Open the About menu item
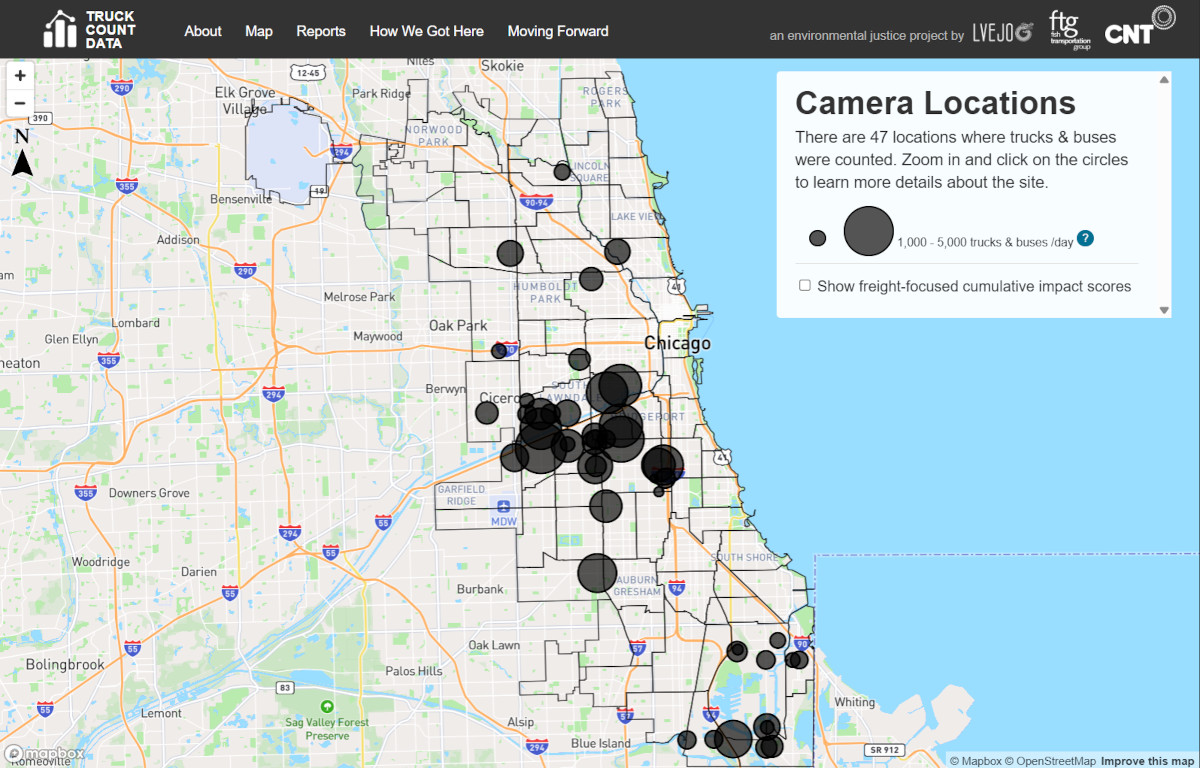1200x768 pixels. coord(203,31)
